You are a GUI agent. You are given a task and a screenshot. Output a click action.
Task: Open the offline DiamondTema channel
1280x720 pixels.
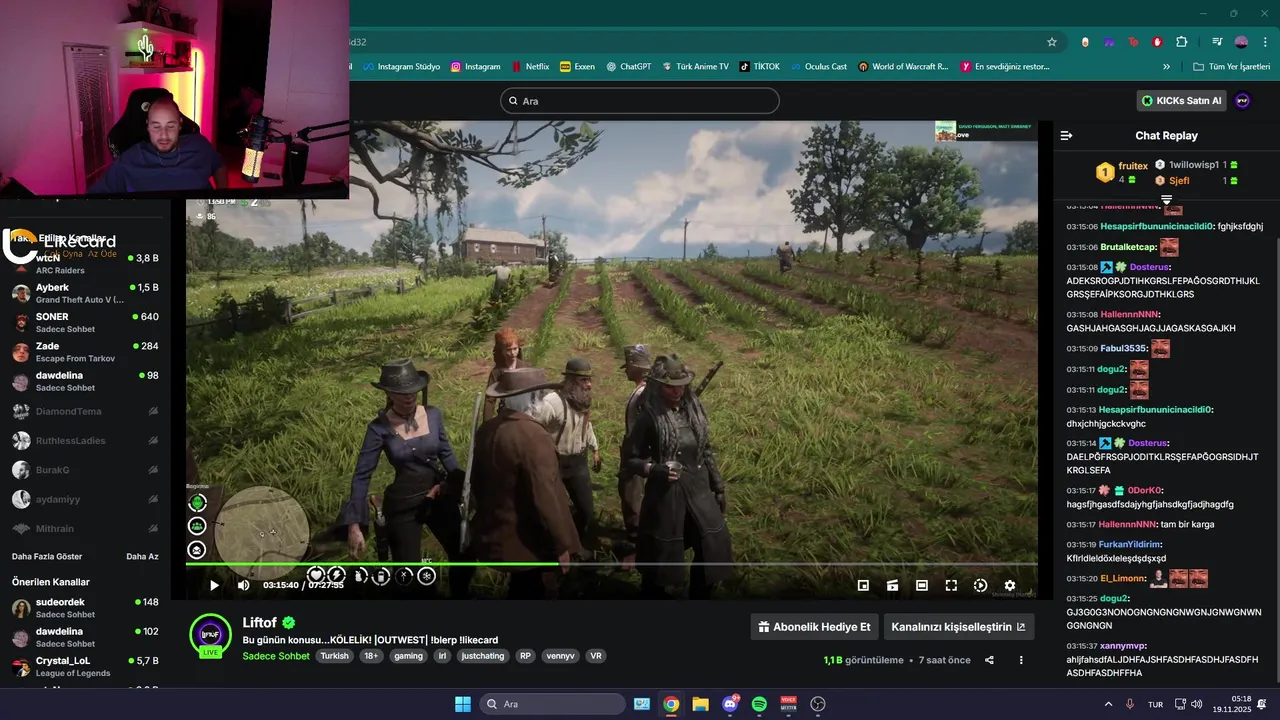point(85,411)
